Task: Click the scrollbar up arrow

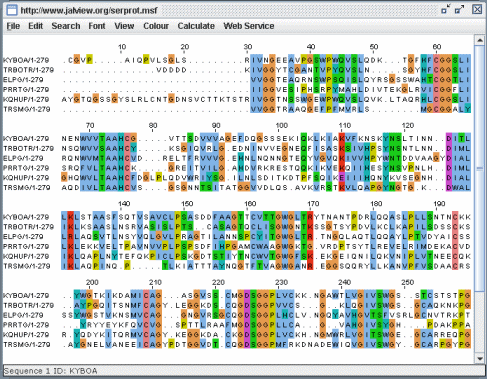Action: pyautogui.click(x=480, y=40)
